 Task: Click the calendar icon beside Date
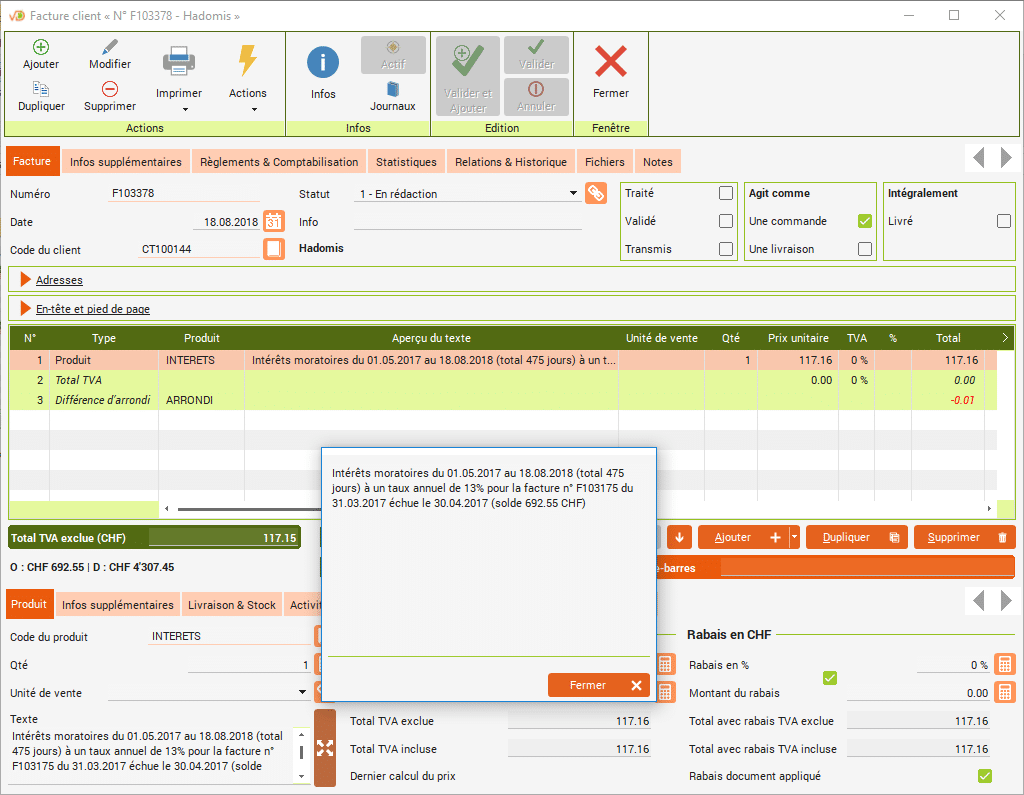274,222
